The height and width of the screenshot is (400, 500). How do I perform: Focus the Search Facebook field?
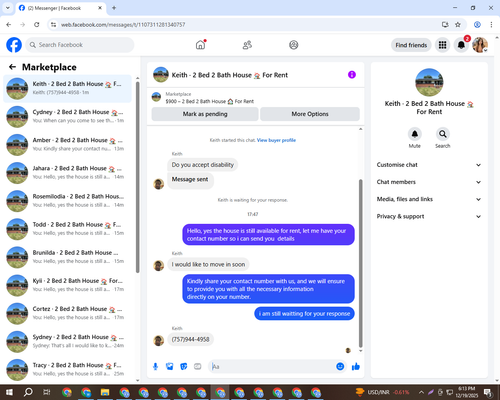point(80,45)
